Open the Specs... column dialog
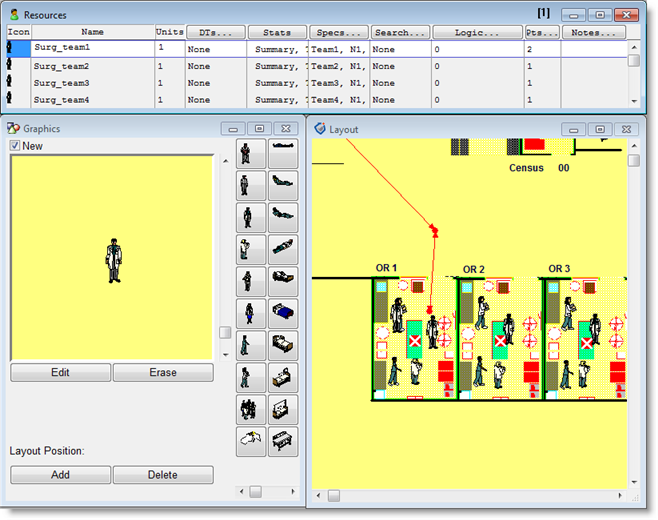 click(x=339, y=33)
